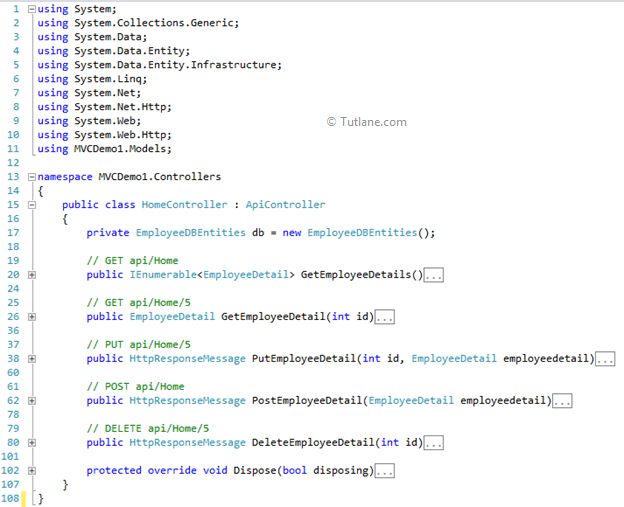The image size is (624, 507).
Task: Click the GetEmployeeDetails method name
Action: point(356,275)
